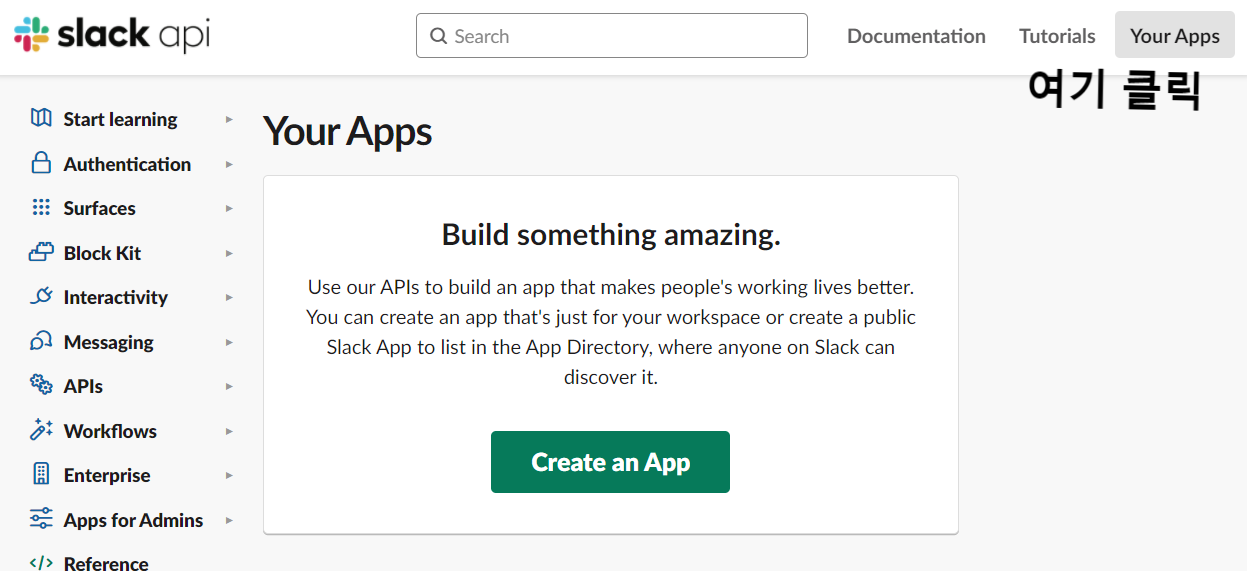The height and width of the screenshot is (571, 1247).
Task: Click the APIs gears icon
Action: (x=41, y=385)
